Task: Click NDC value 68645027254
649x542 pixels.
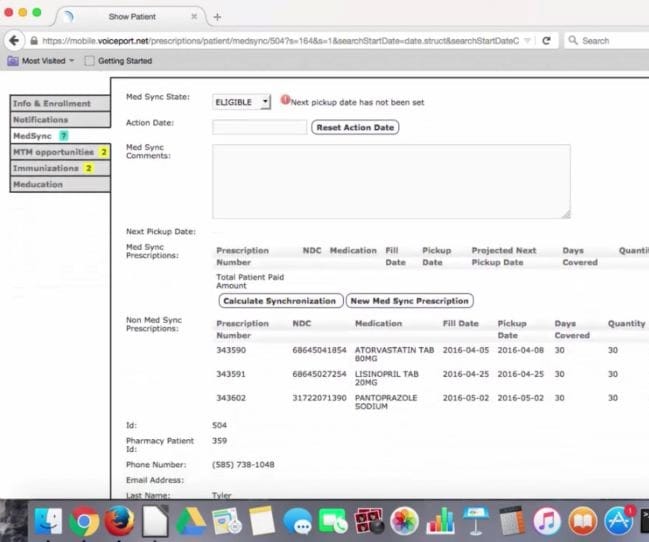Action: 319,374
